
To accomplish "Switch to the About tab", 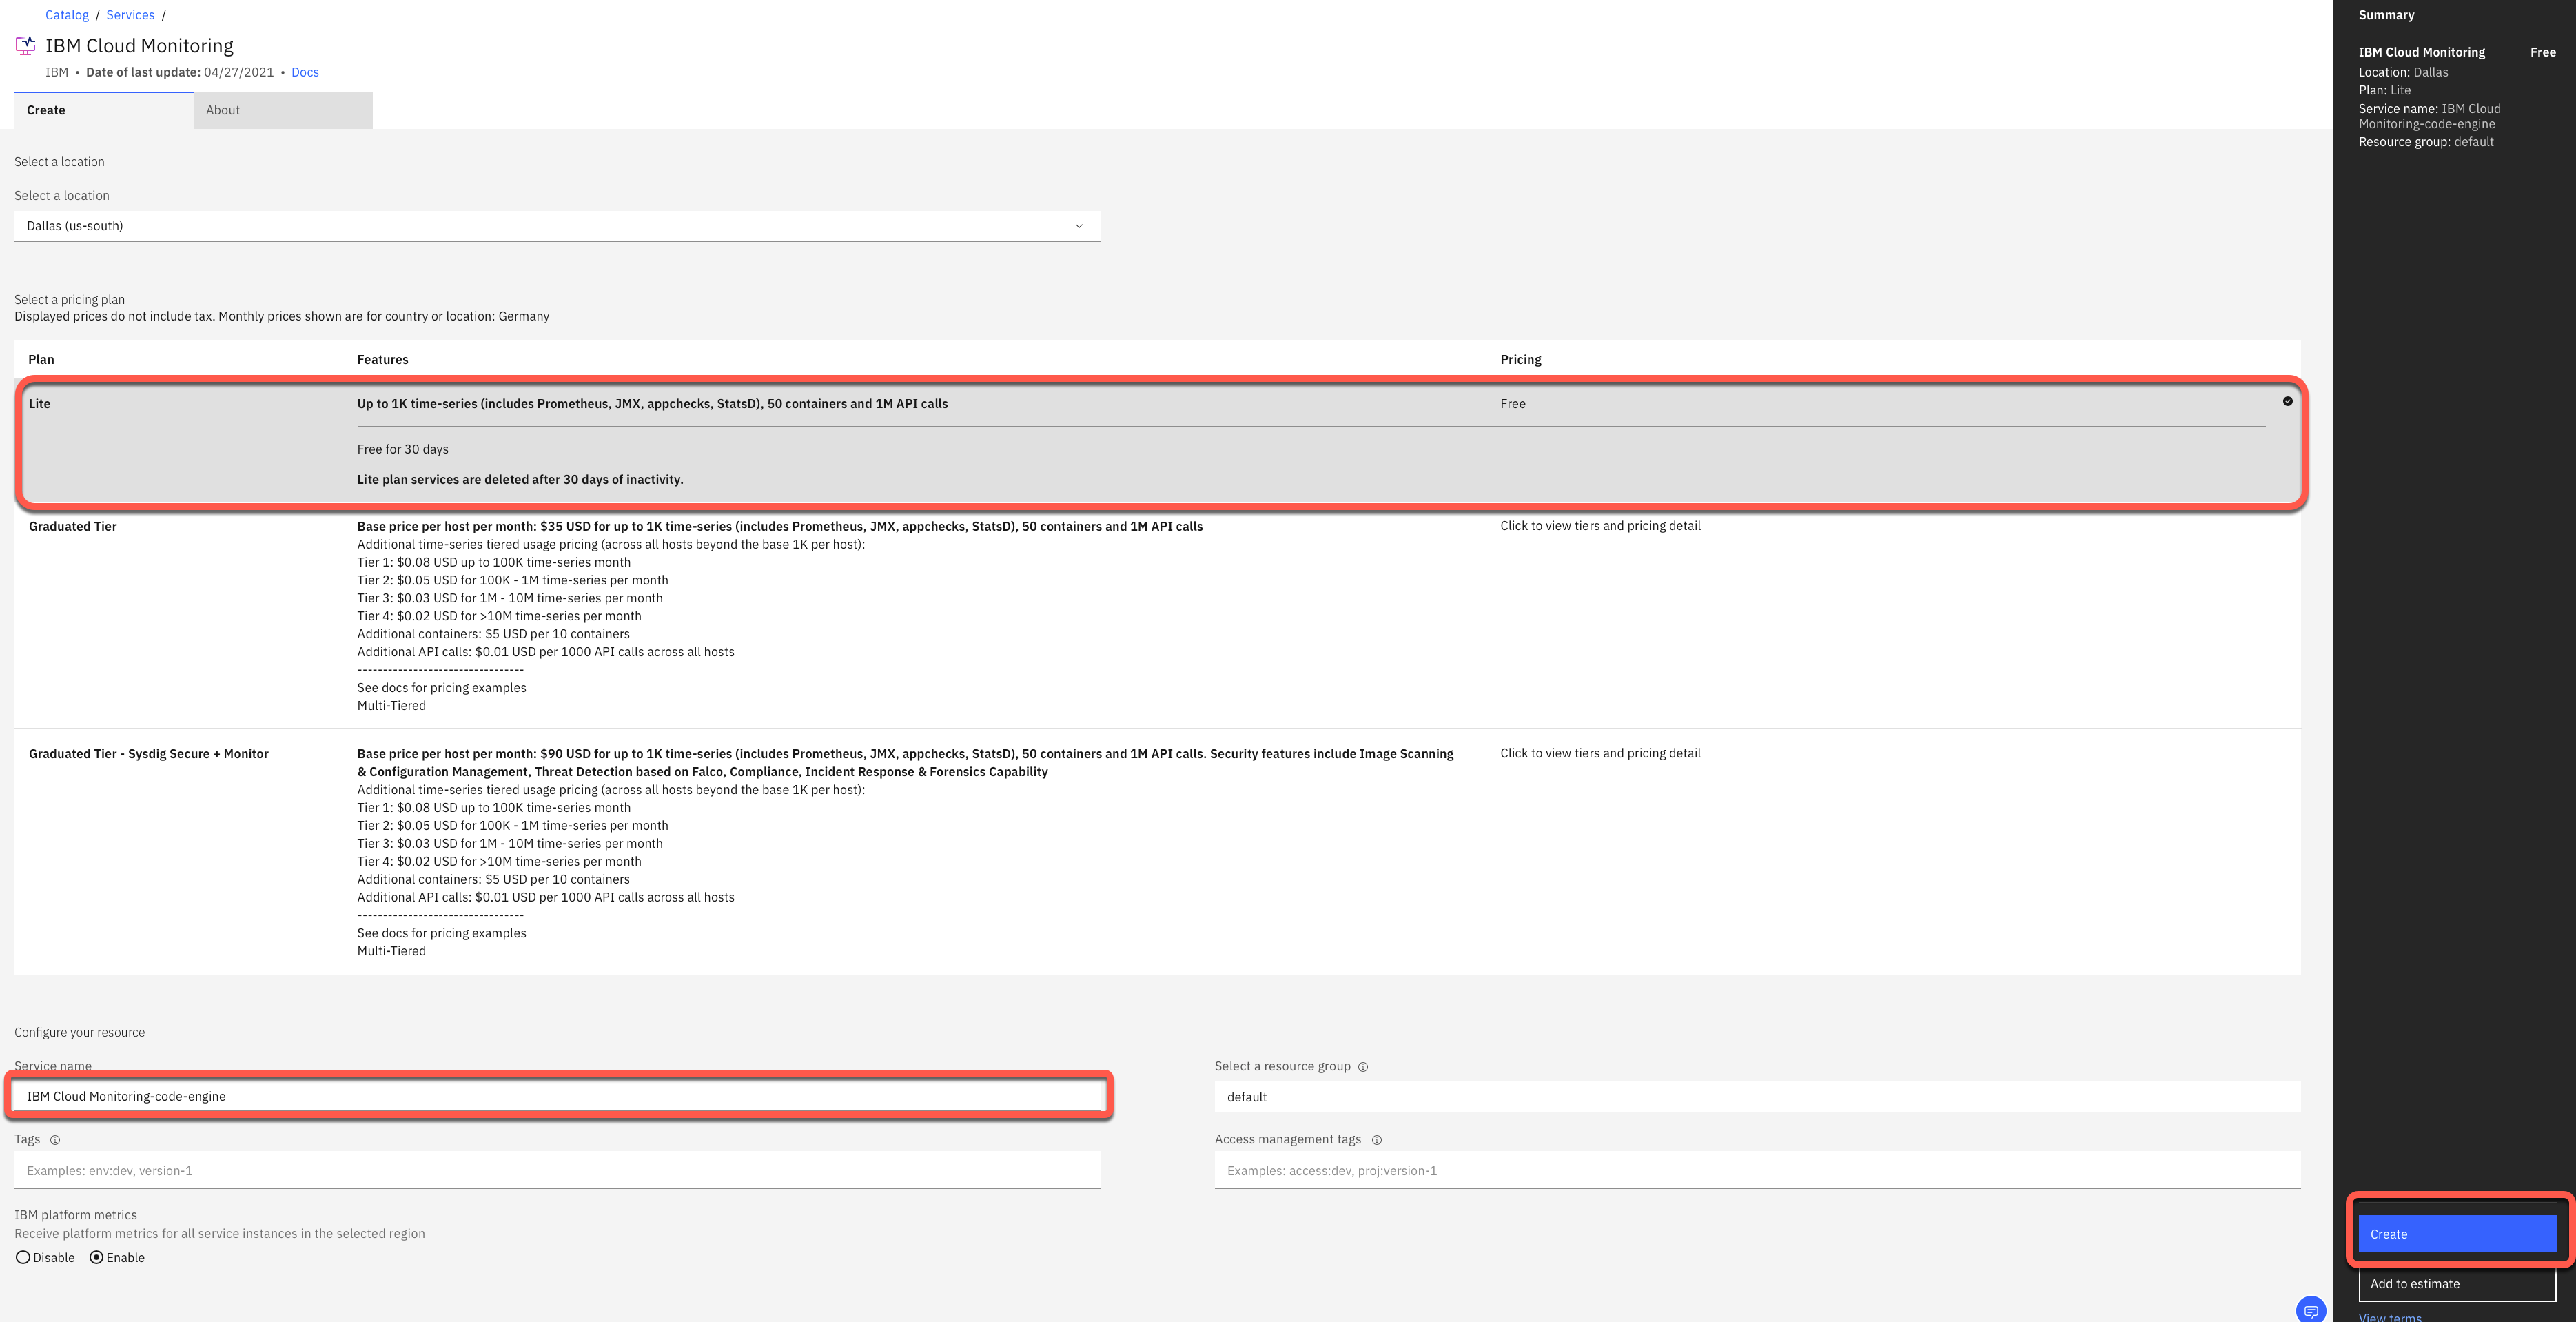I will click(x=283, y=110).
